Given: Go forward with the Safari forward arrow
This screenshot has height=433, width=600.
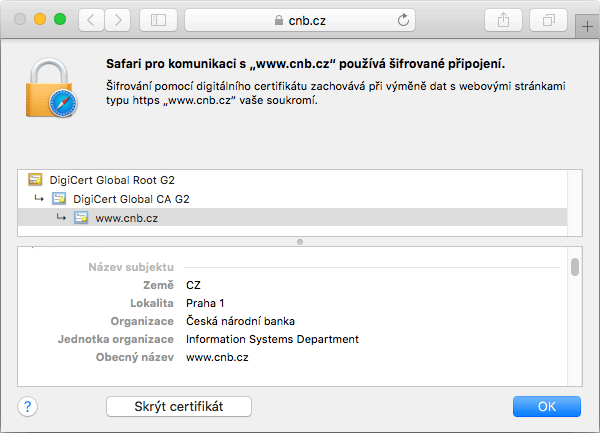Looking at the screenshot, I should (118, 20).
